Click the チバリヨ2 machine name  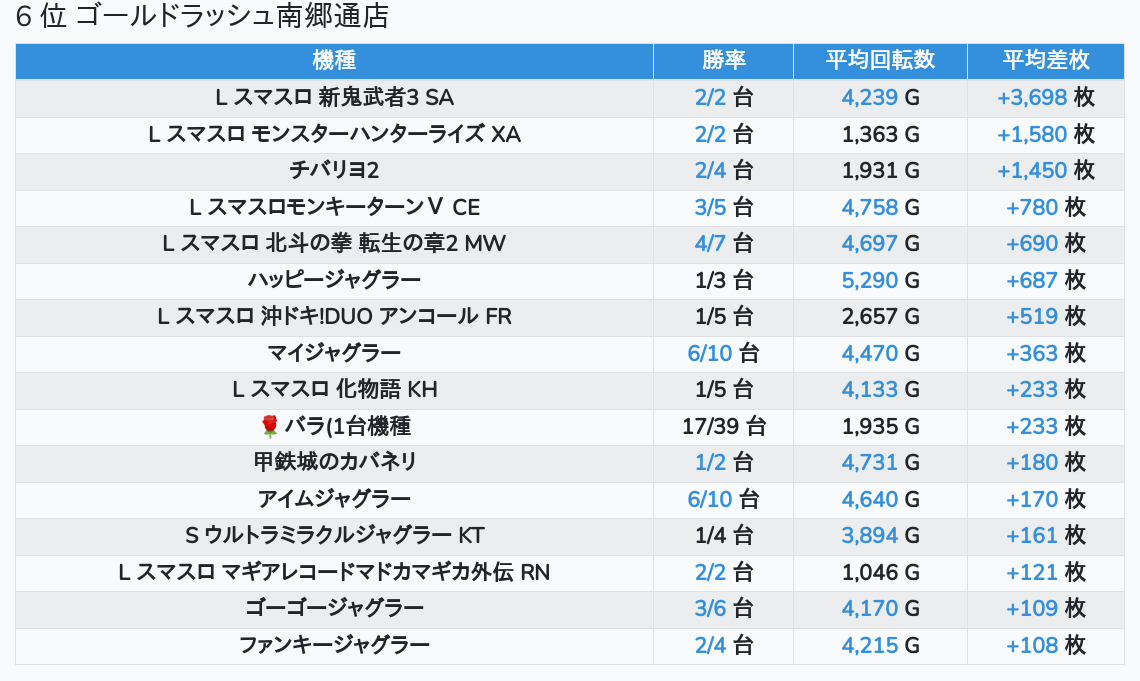[334, 170]
